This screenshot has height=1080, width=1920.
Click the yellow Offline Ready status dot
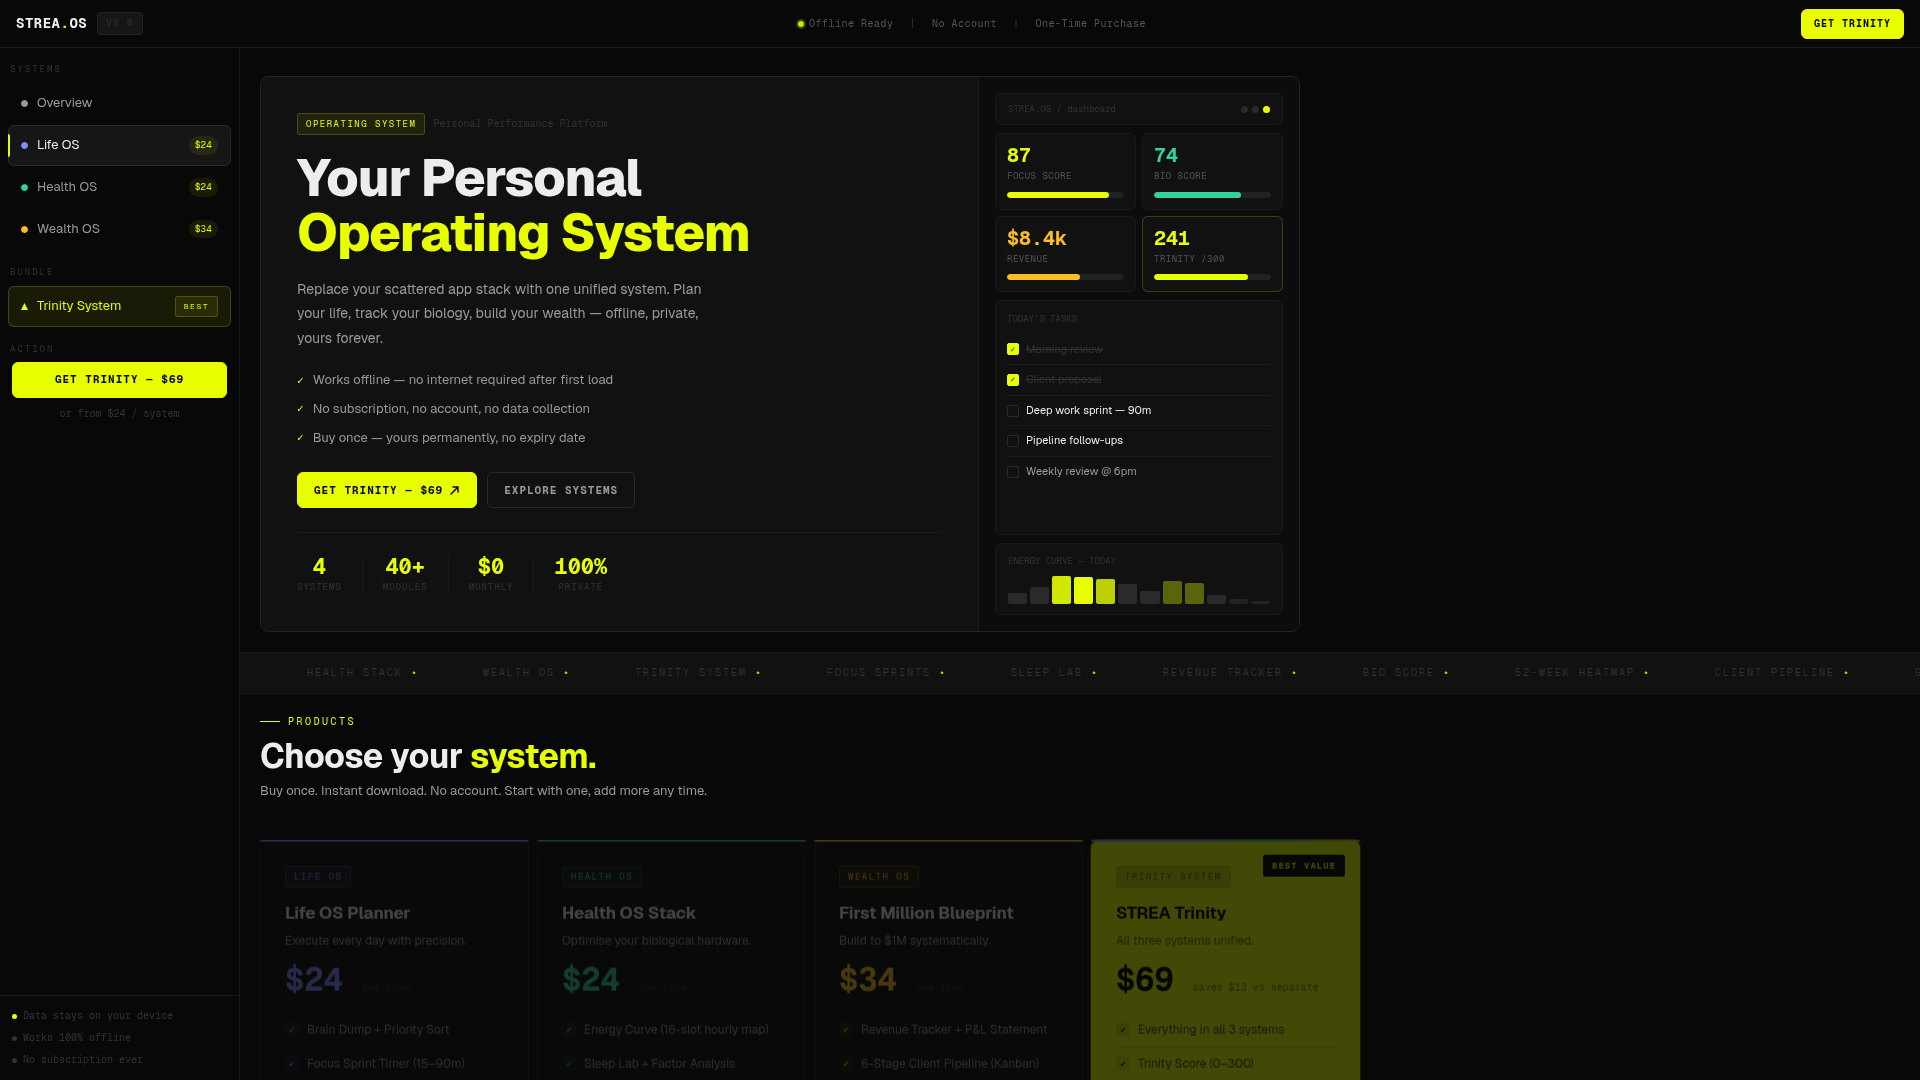[800, 24]
